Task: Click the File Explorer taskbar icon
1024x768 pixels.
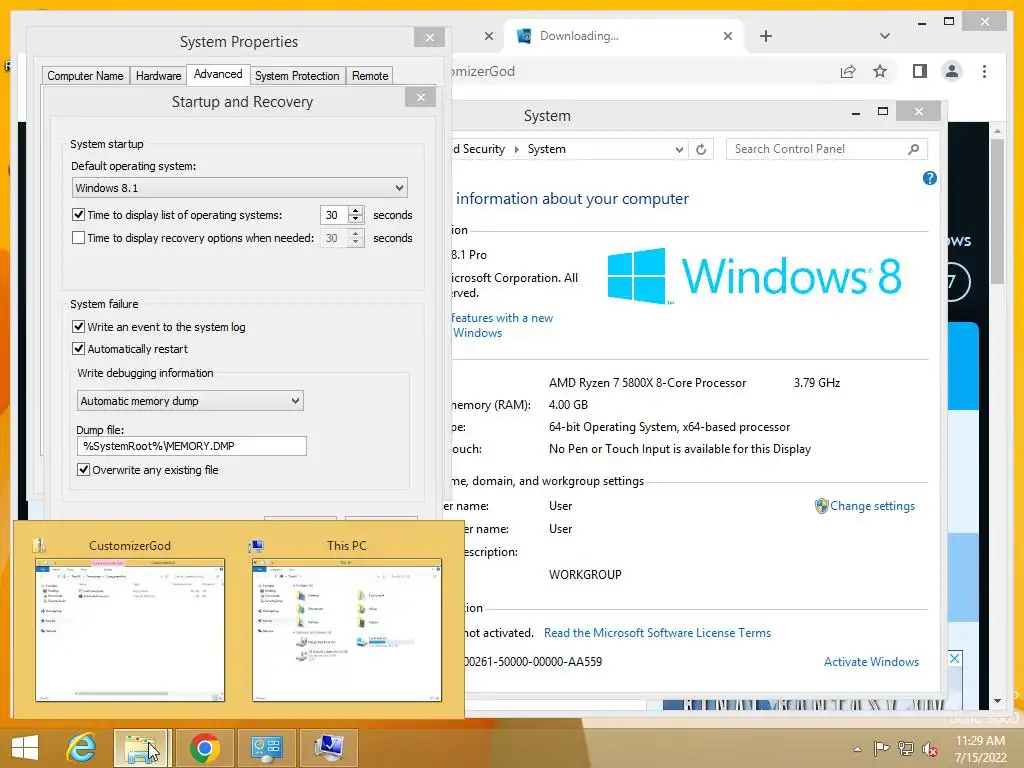Action: 142,748
